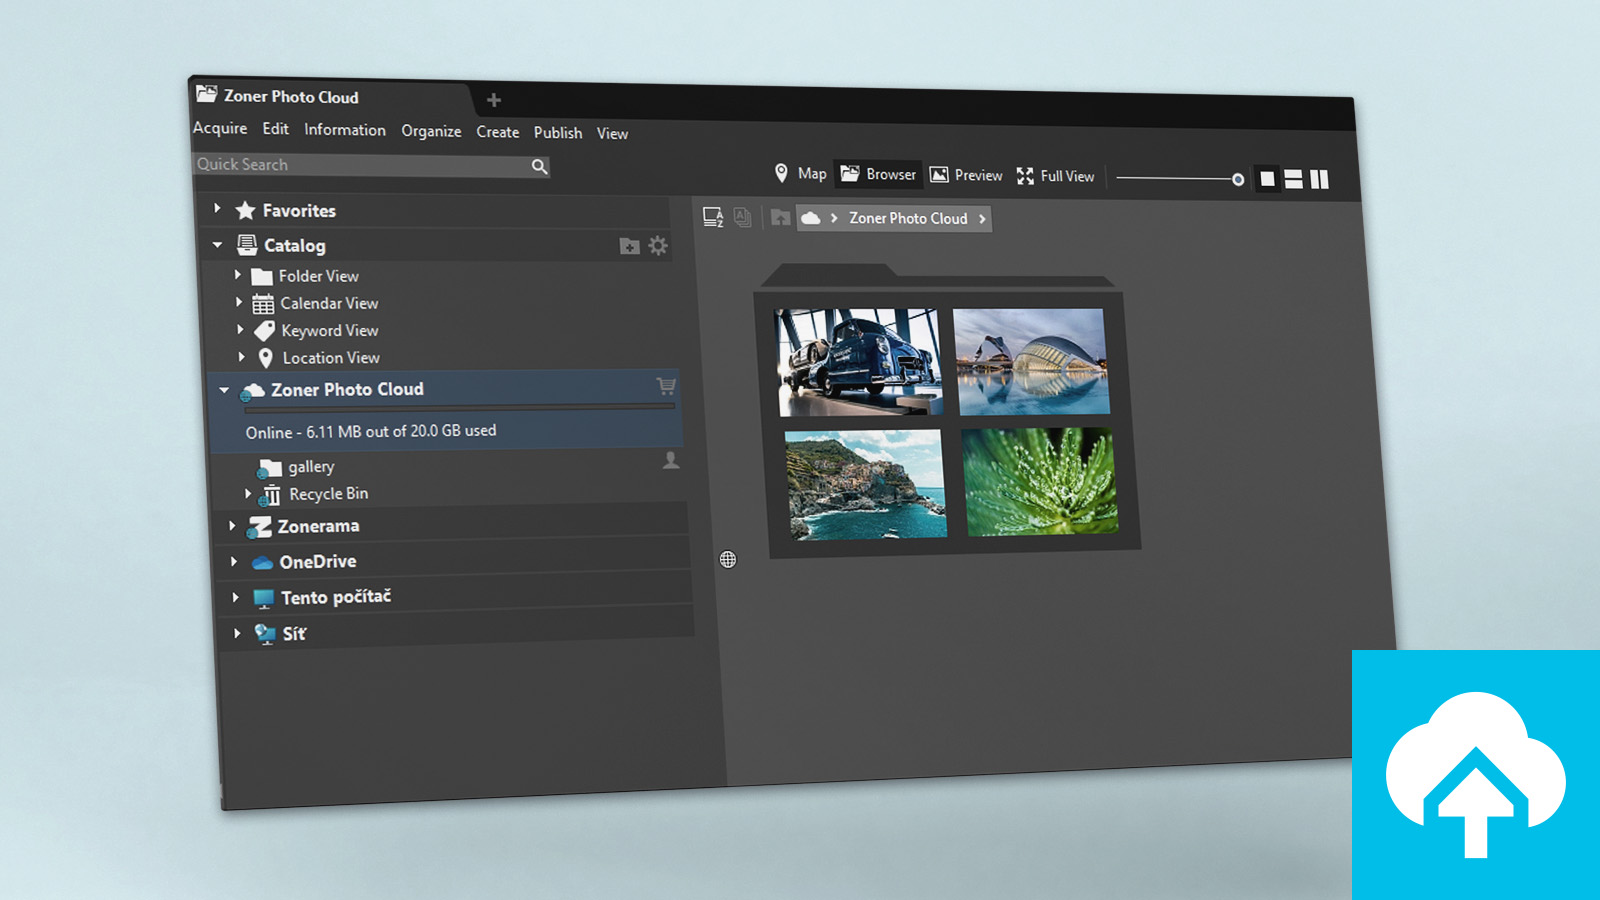Select Zonerama in navigator
Screen dimensions: 1600x900
click(x=318, y=526)
